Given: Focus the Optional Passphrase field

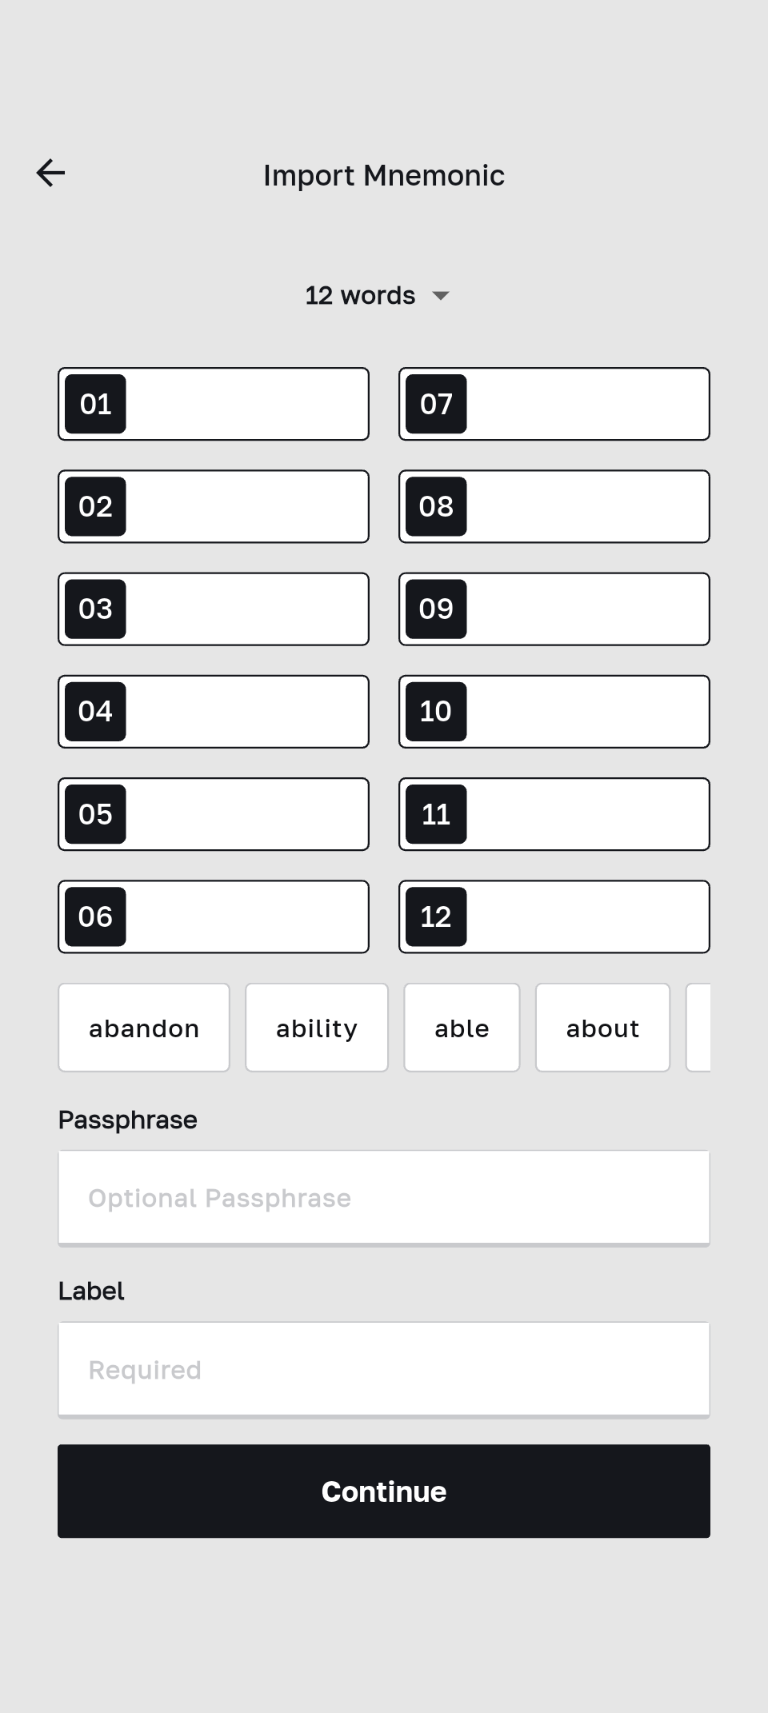Looking at the screenshot, I should pyautogui.click(x=384, y=1198).
